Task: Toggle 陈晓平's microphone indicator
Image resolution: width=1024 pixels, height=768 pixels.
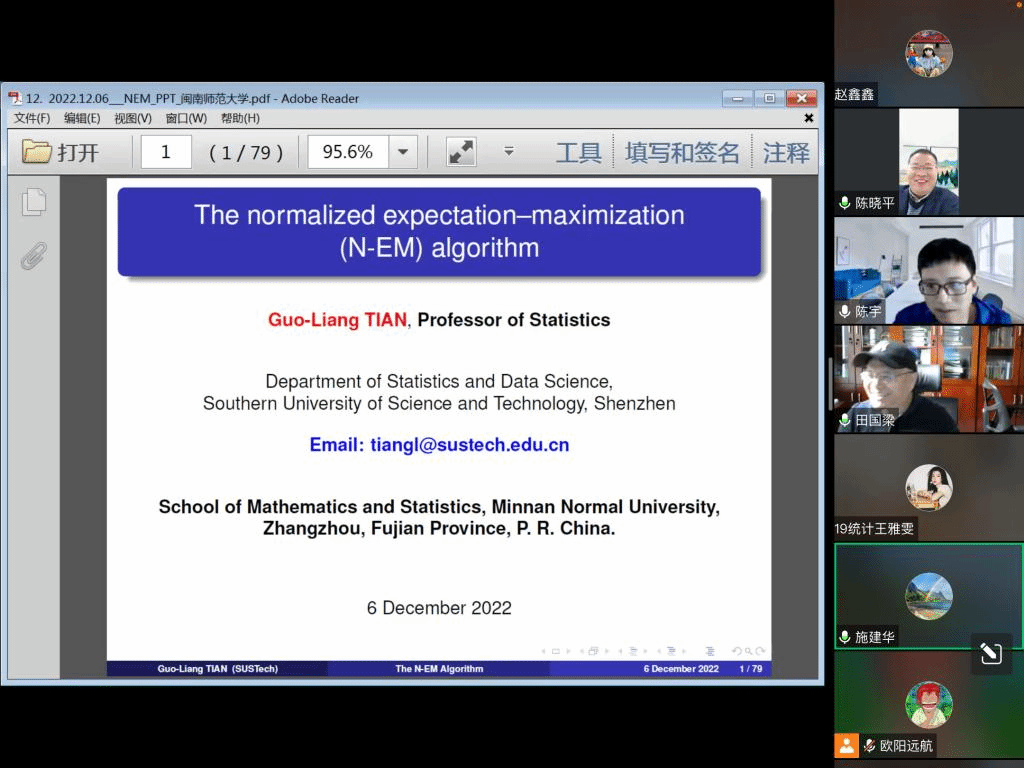Action: pos(845,203)
